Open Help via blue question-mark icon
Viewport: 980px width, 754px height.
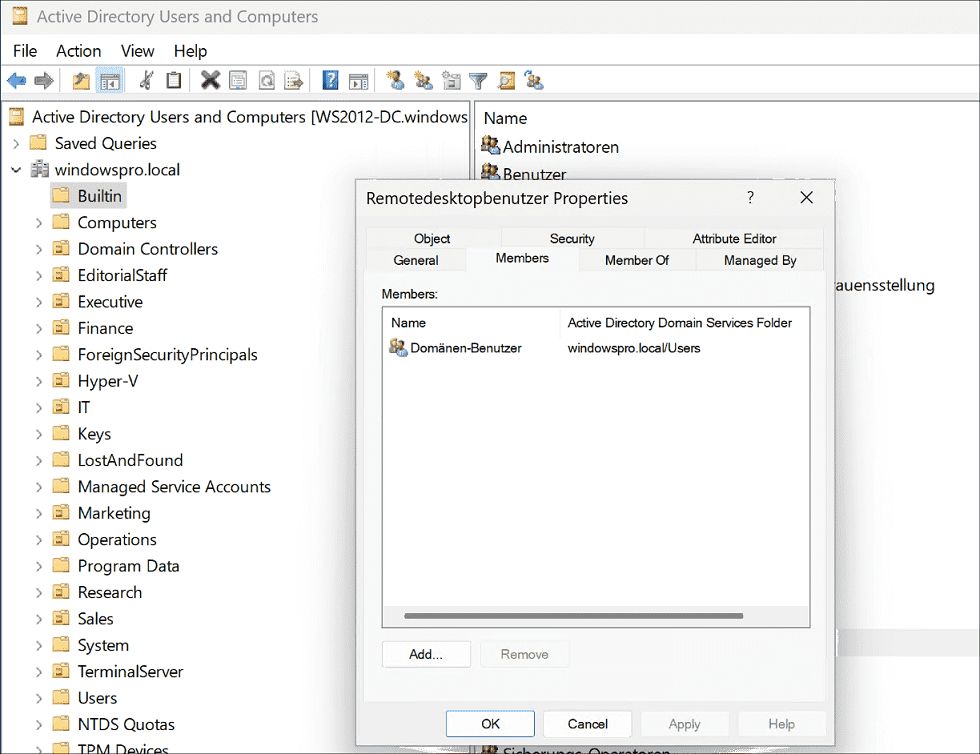pos(330,81)
